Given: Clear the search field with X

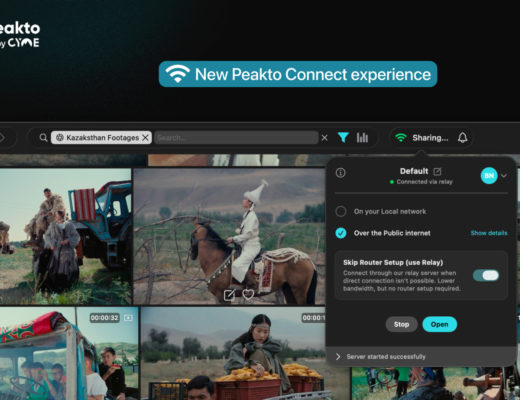Looking at the screenshot, I should (x=324, y=137).
